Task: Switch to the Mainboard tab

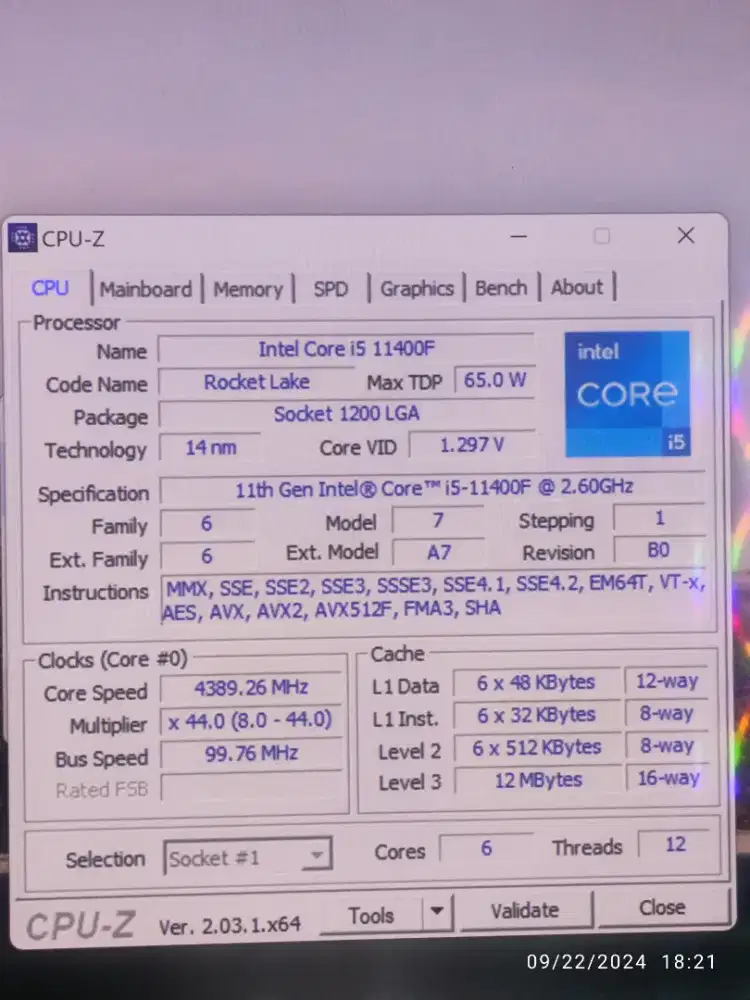Action: [146, 289]
